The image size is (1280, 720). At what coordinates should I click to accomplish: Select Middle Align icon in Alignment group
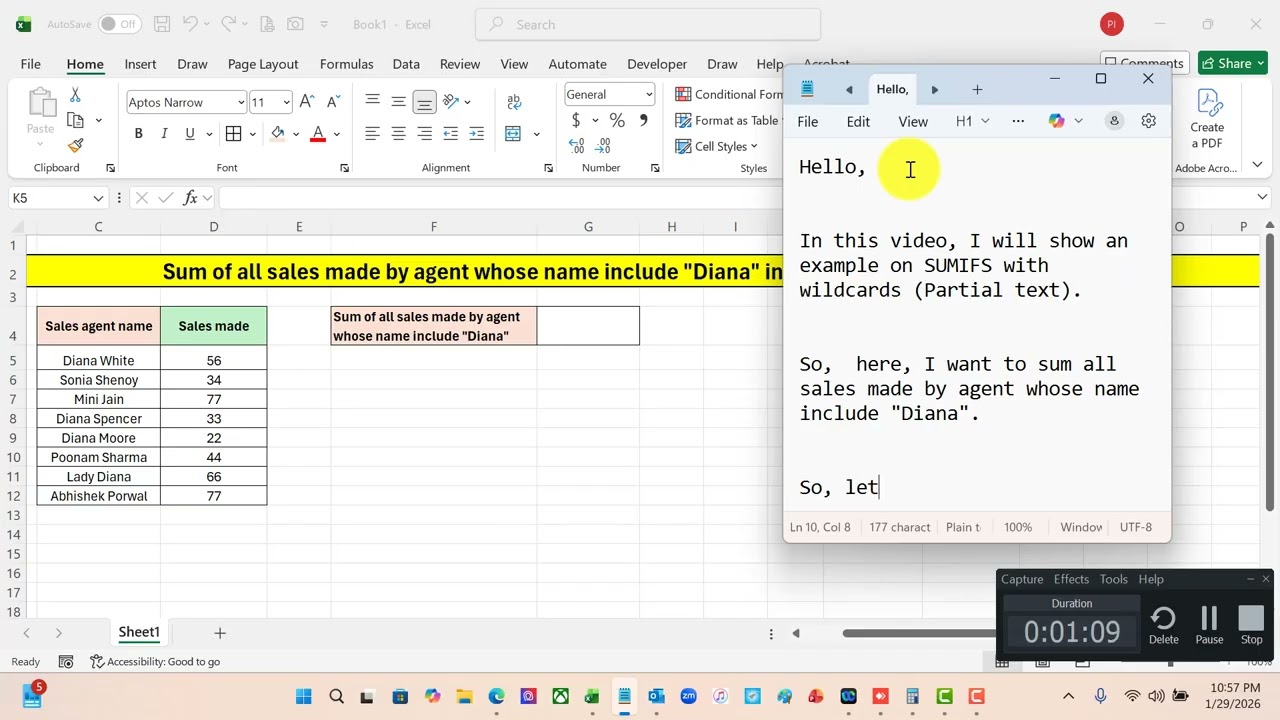coord(398,101)
